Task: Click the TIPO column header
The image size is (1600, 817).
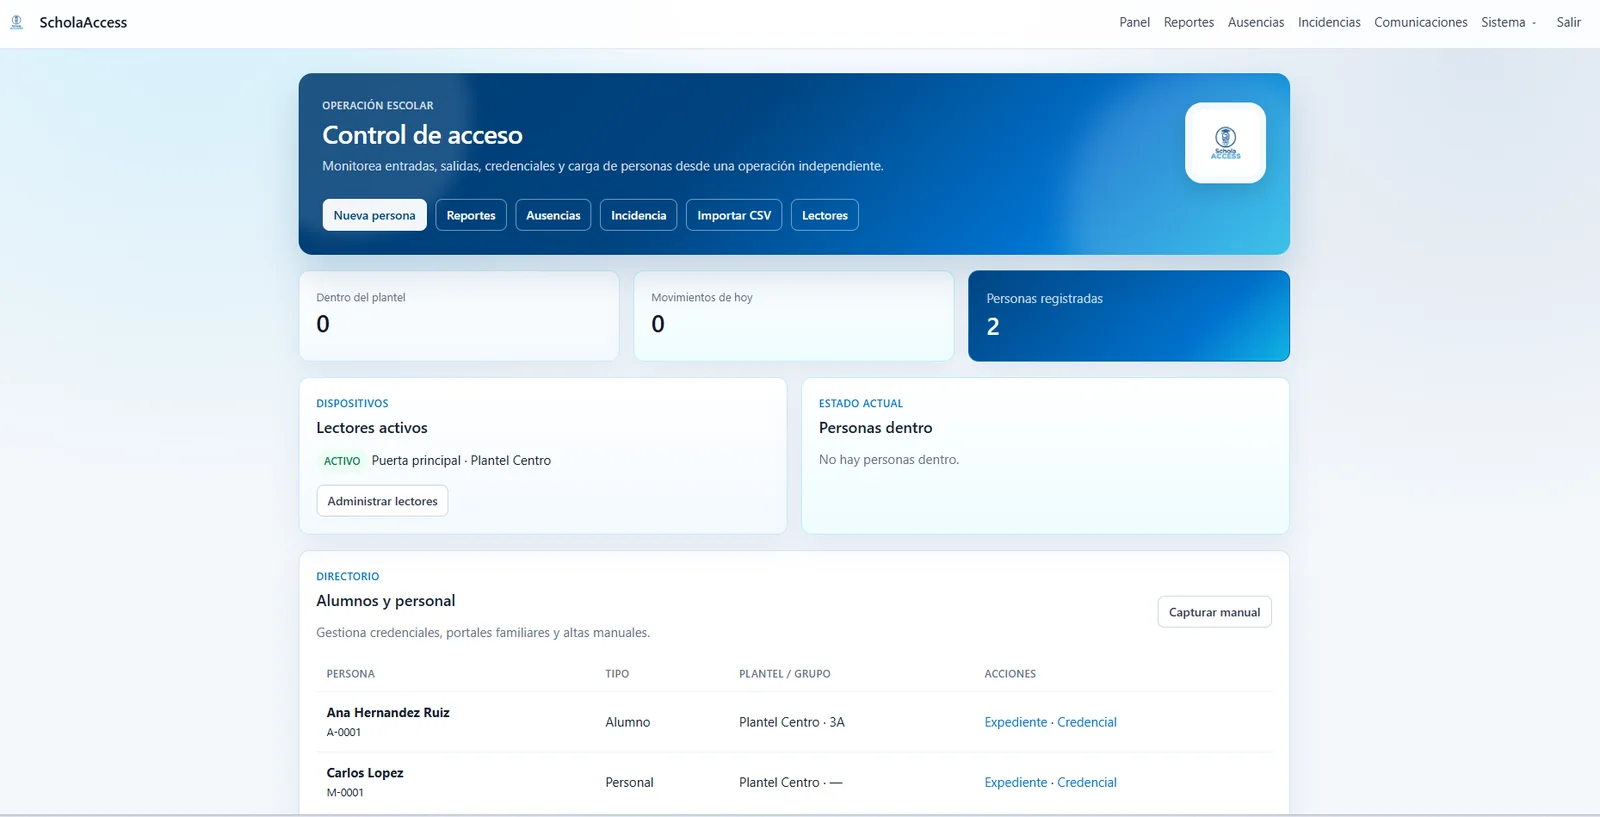Action: pyautogui.click(x=617, y=674)
